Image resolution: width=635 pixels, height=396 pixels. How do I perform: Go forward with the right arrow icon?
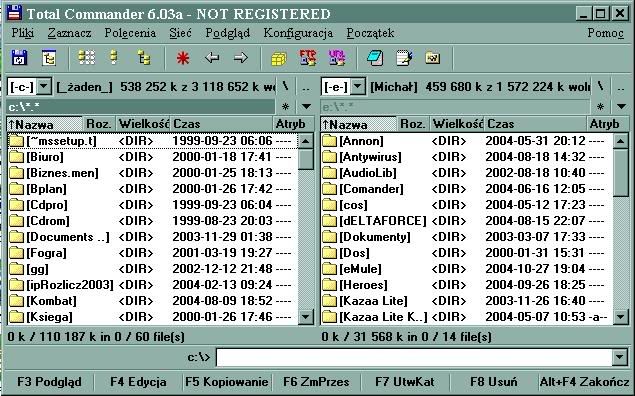(241, 58)
